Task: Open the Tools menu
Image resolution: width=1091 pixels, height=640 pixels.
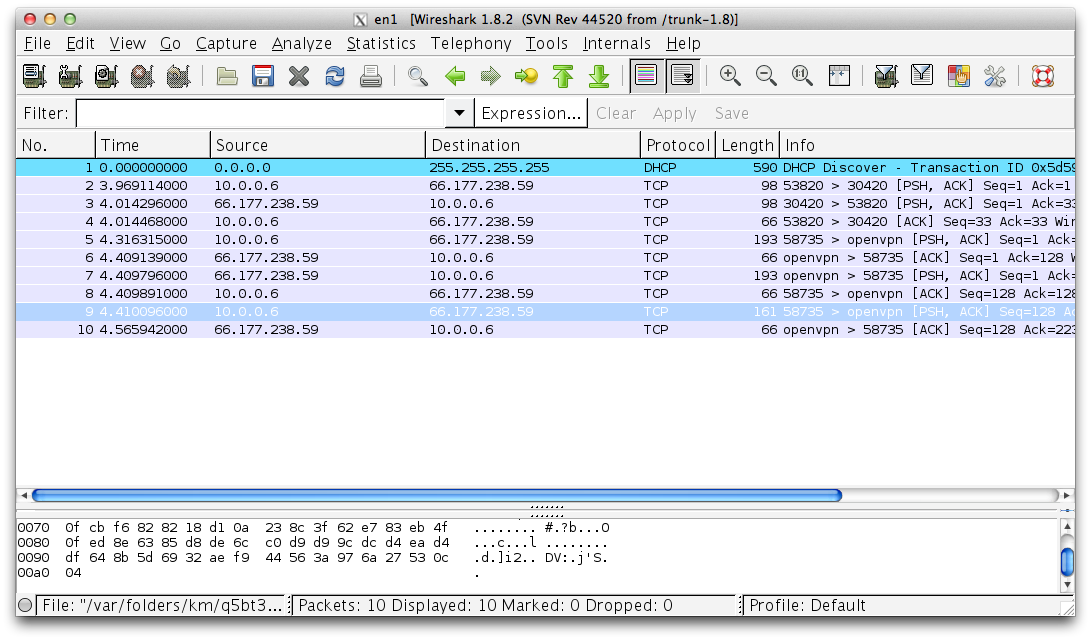Action: pyautogui.click(x=547, y=44)
